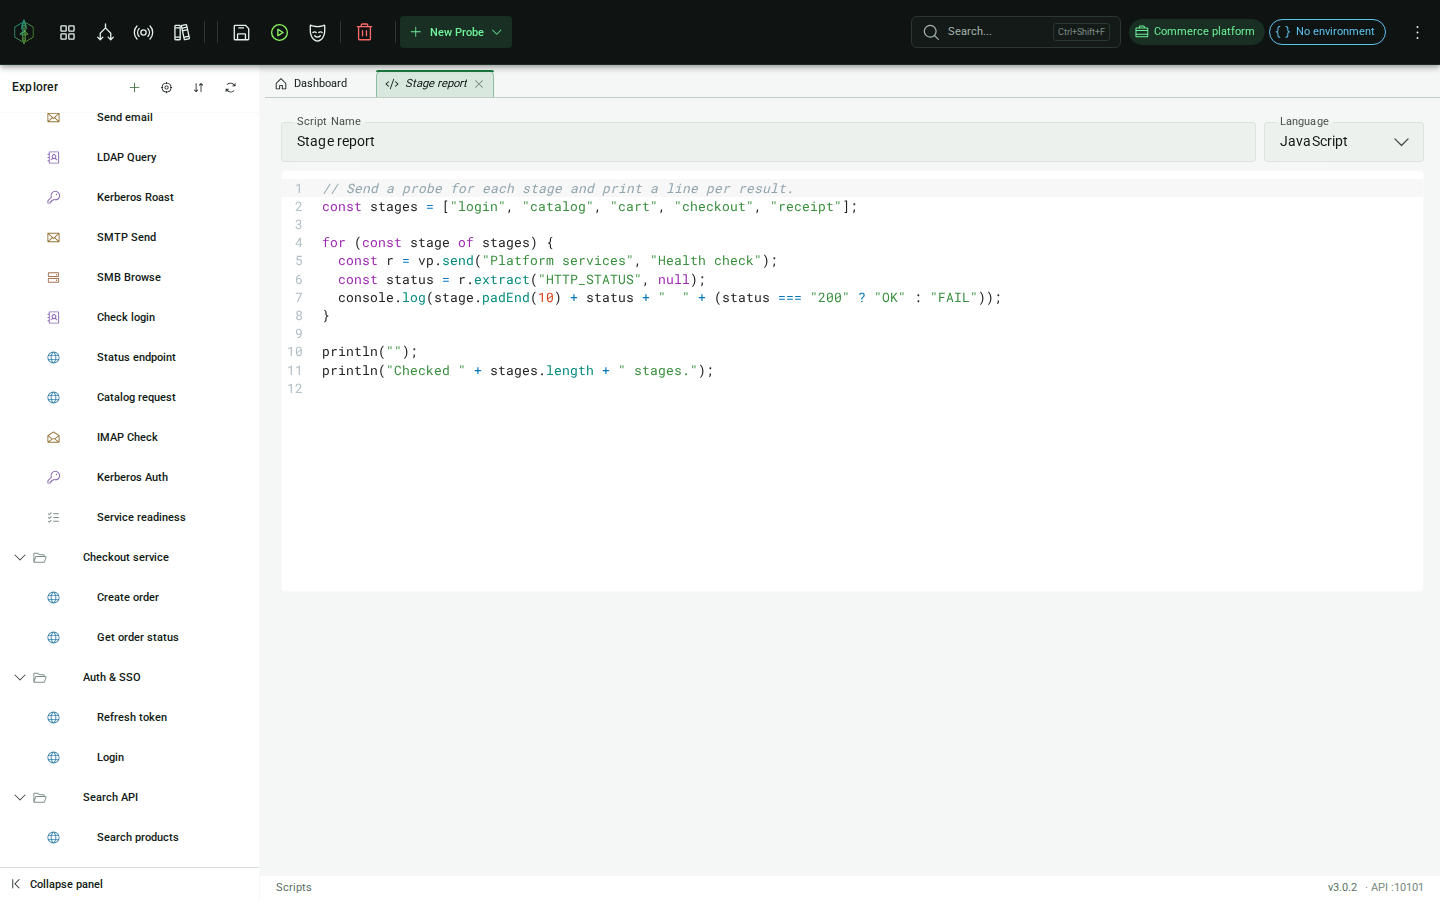Click the Check login directory icon
Image resolution: width=1440 pixels, height=900 pixels.
pyautogui.click(x=54, y=317)
